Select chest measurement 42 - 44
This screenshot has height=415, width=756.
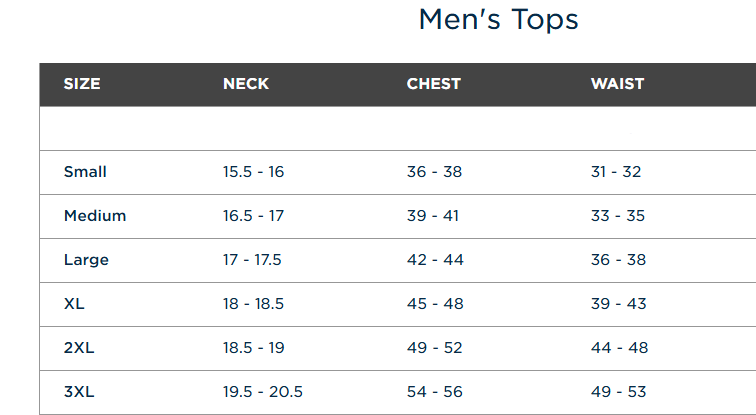435,260
